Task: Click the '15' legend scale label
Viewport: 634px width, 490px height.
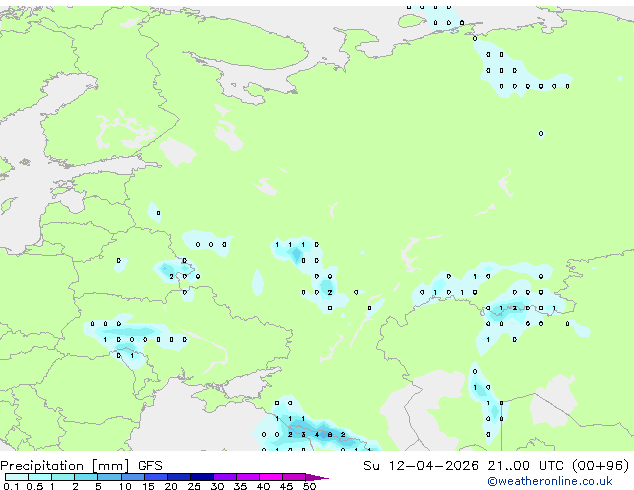Action: click(148, 486)
